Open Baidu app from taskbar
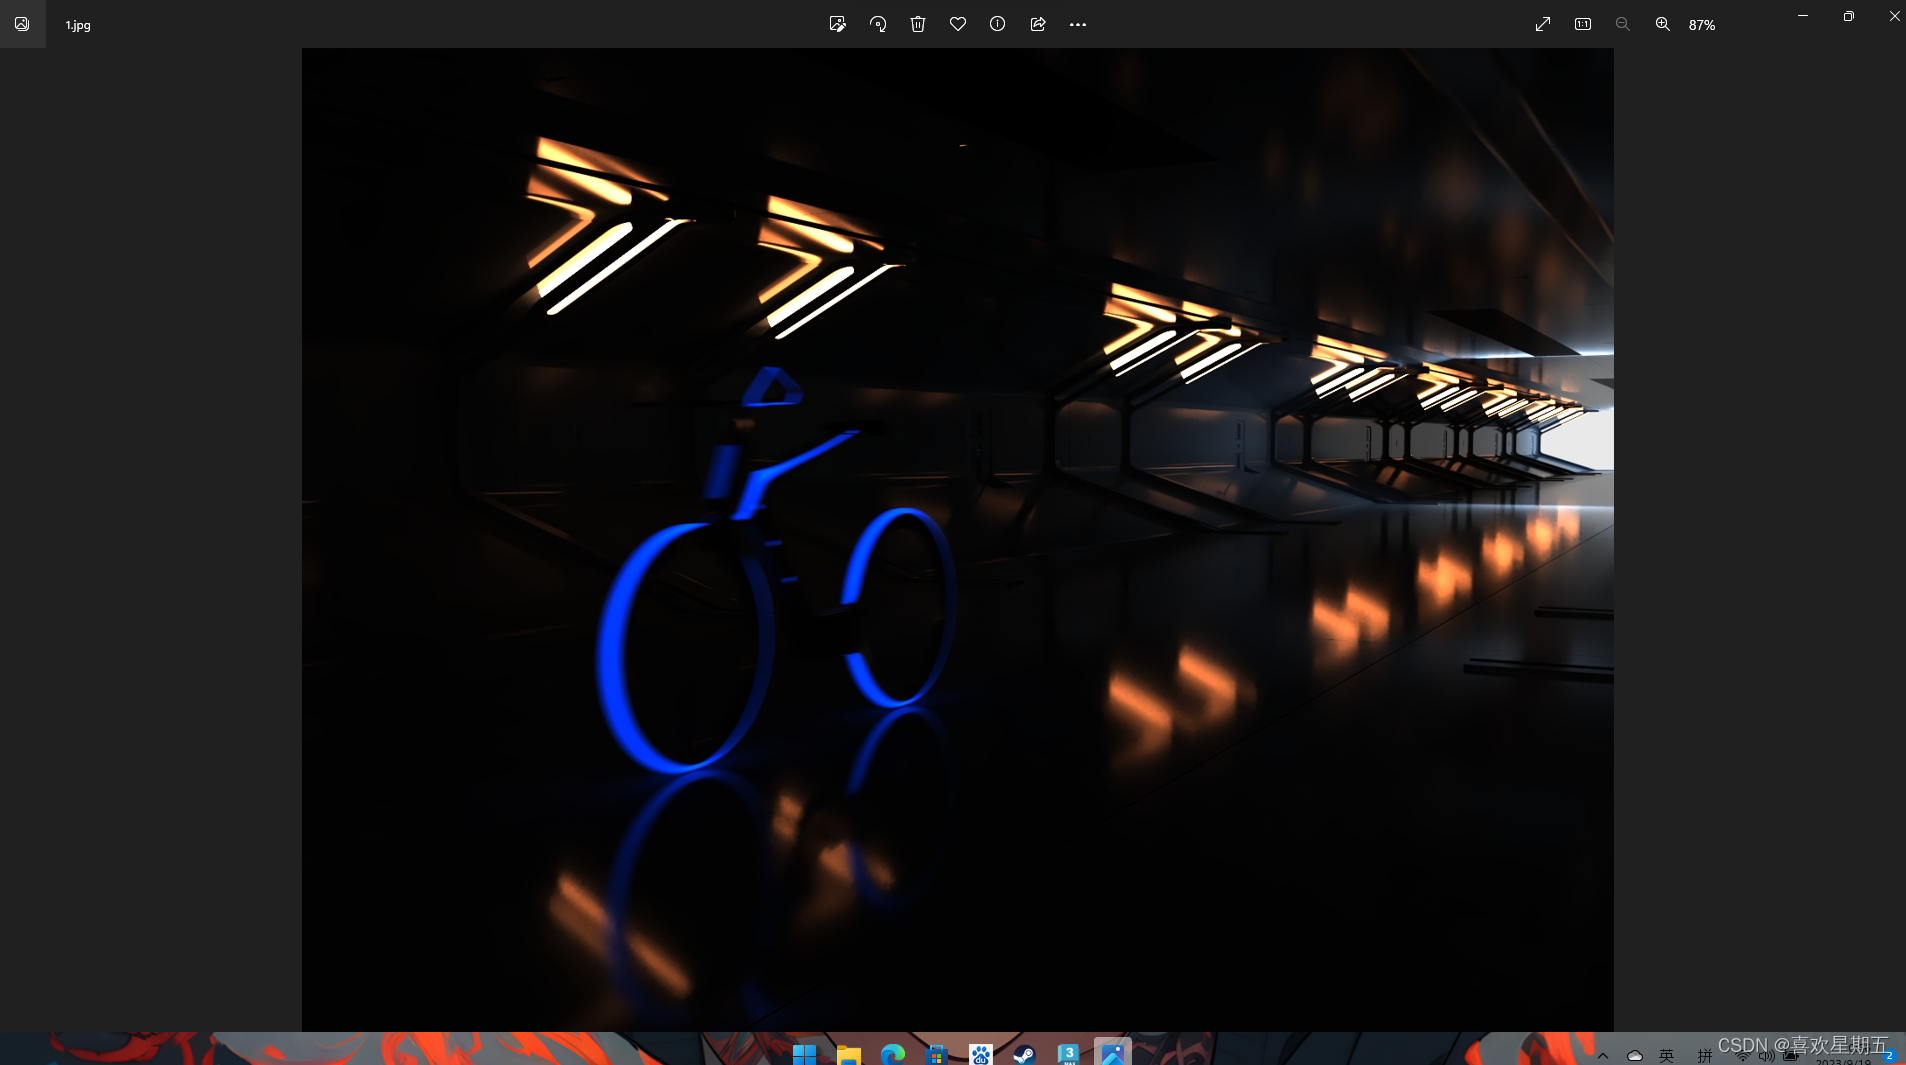This screenshot has width=1906, height=1065. [980, 1053]
